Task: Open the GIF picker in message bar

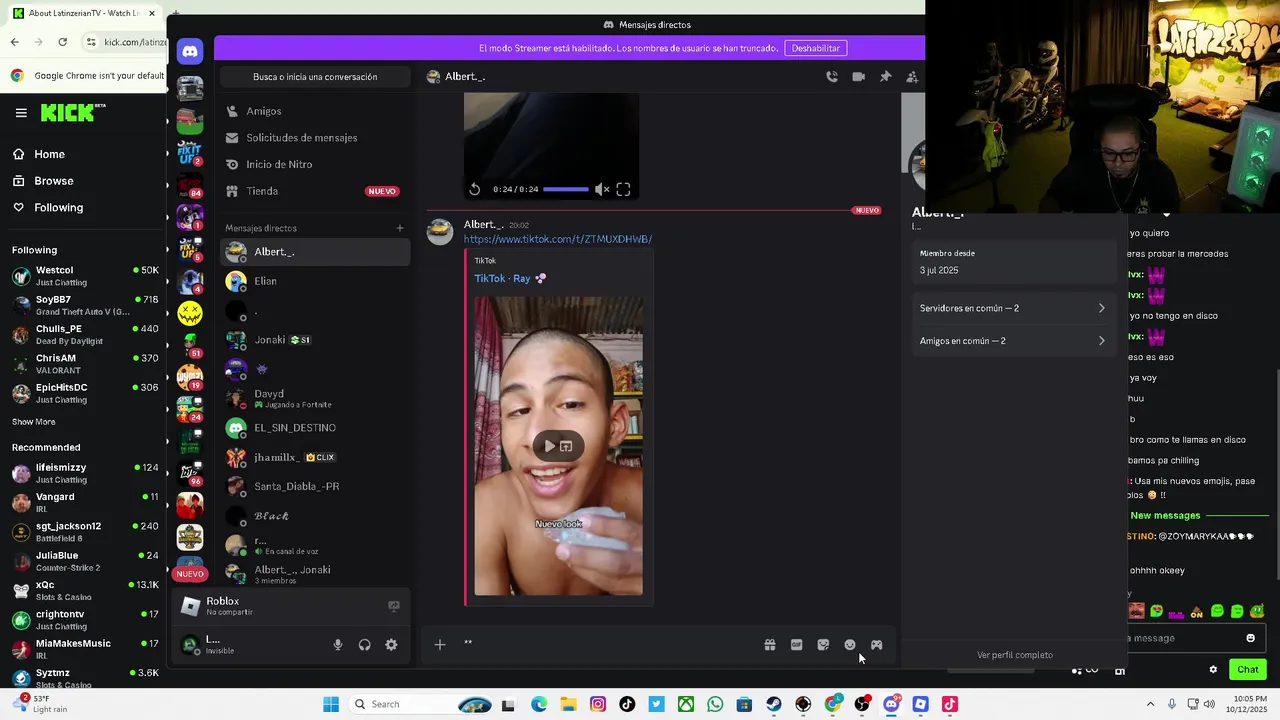Action: (x=797, y=645)
